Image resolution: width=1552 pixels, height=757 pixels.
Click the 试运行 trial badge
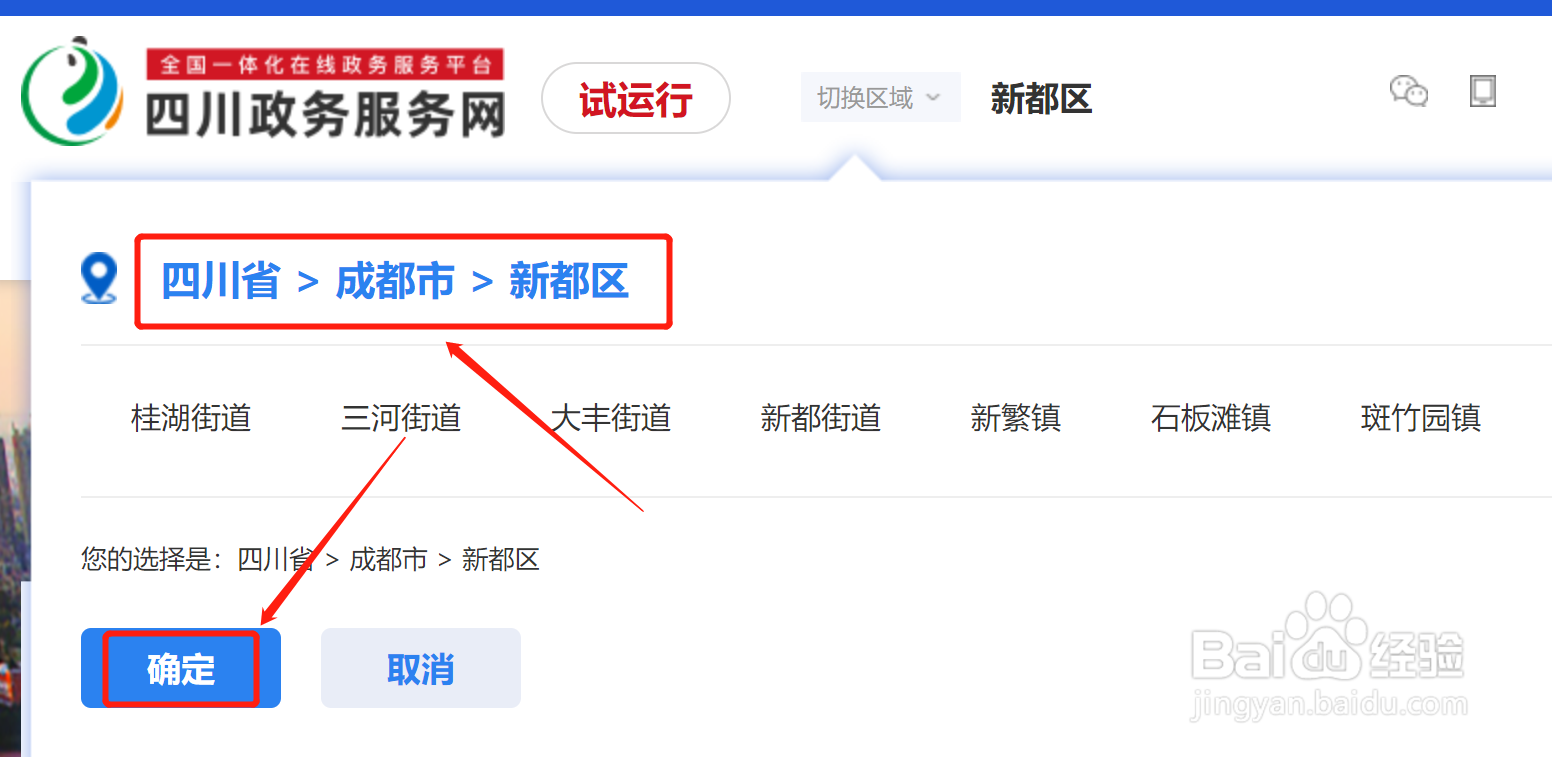pyautogui.click(x=636, y=99)
